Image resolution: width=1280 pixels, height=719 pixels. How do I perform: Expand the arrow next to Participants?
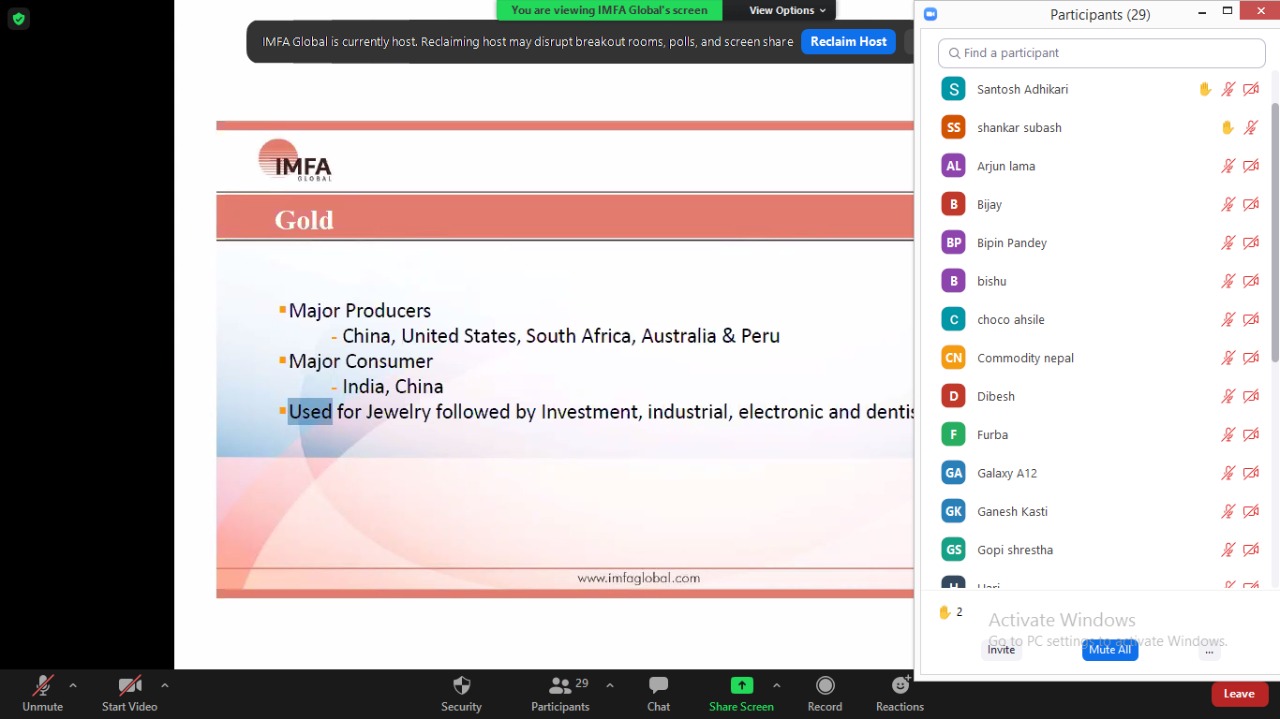click(x=610, y=686)
